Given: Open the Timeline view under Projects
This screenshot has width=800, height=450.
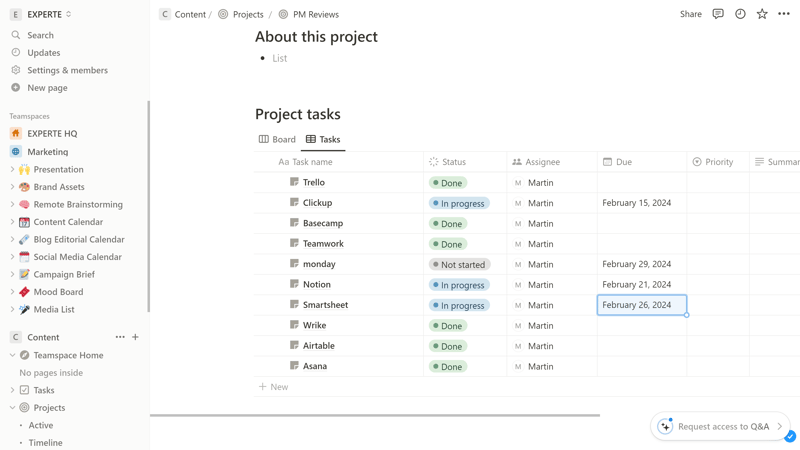Looking at the screenshot, I should click(45, 442).
